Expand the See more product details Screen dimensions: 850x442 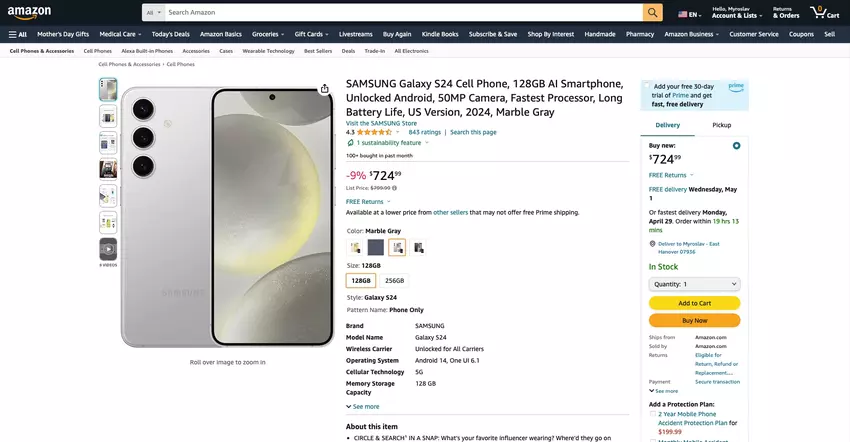pos(363,406)
